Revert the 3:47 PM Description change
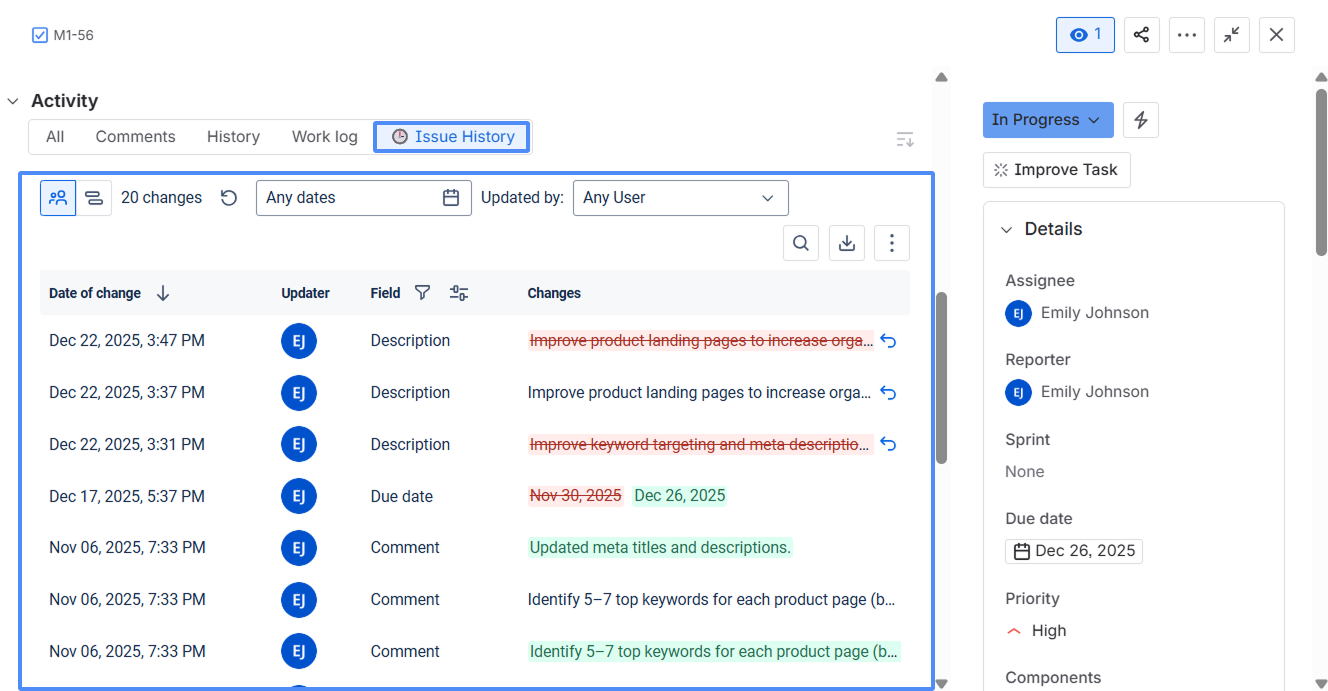The width and height of the screenshot is (1328, 691). click(x=888, y=341)
